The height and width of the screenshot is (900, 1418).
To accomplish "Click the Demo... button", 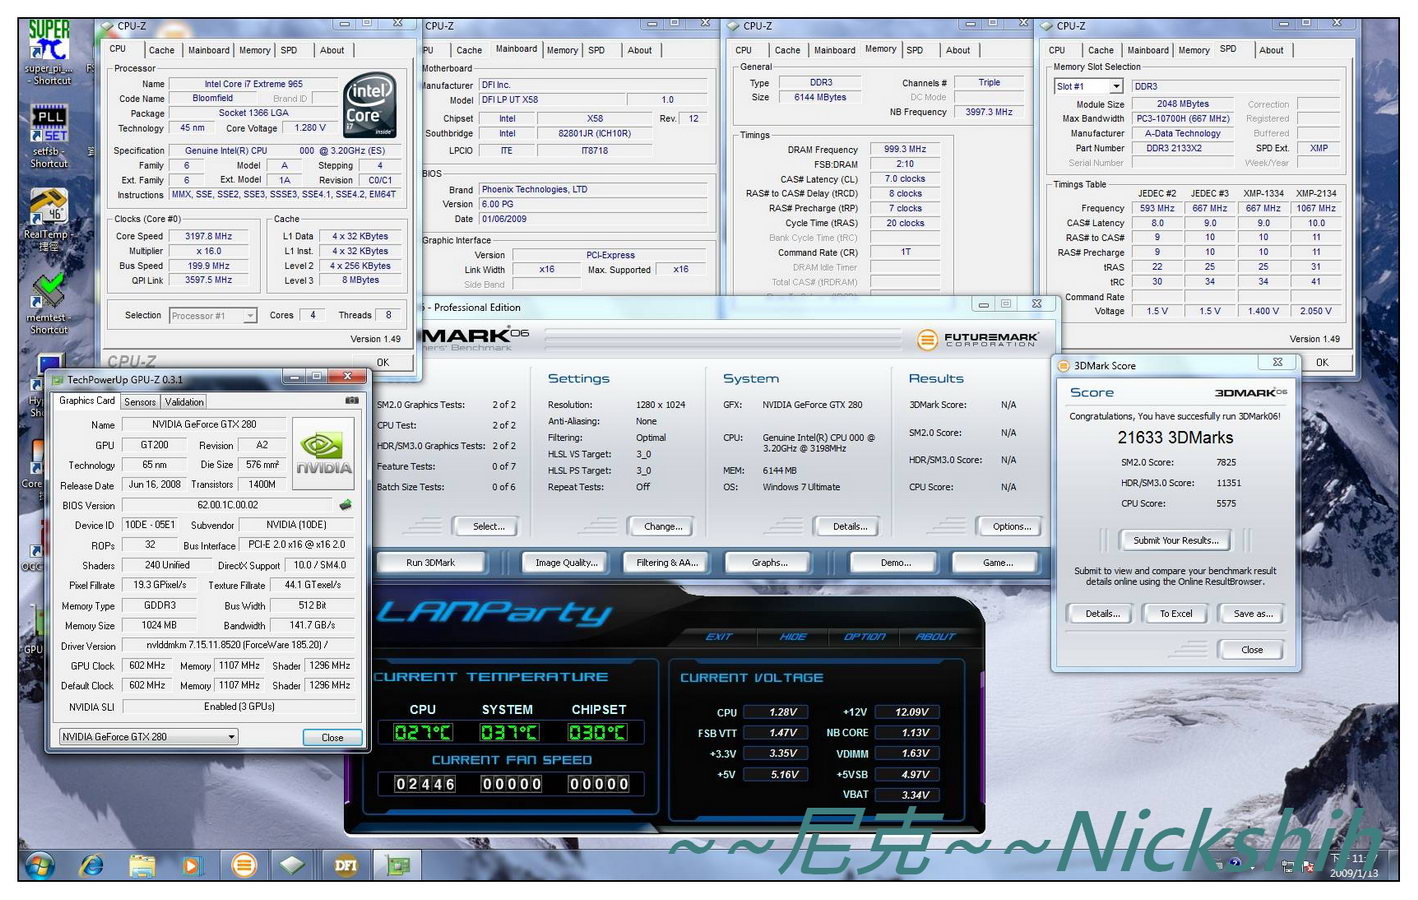I will [x=896, y=563].
